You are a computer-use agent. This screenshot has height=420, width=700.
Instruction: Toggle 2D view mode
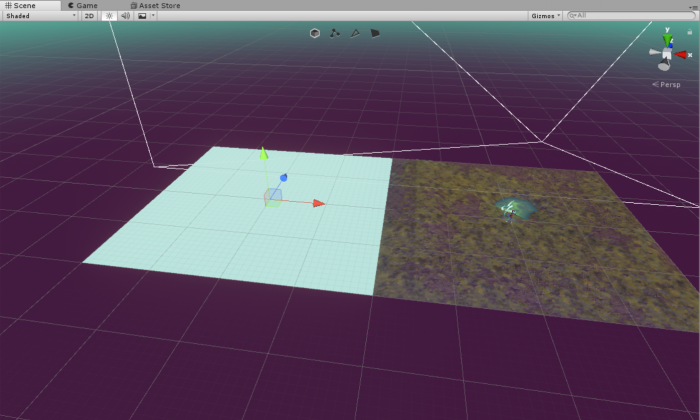[89, 16]
